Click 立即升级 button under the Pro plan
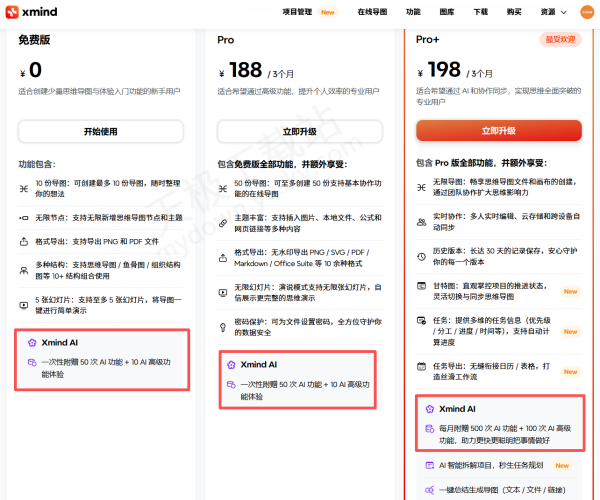 pos(299,131)
